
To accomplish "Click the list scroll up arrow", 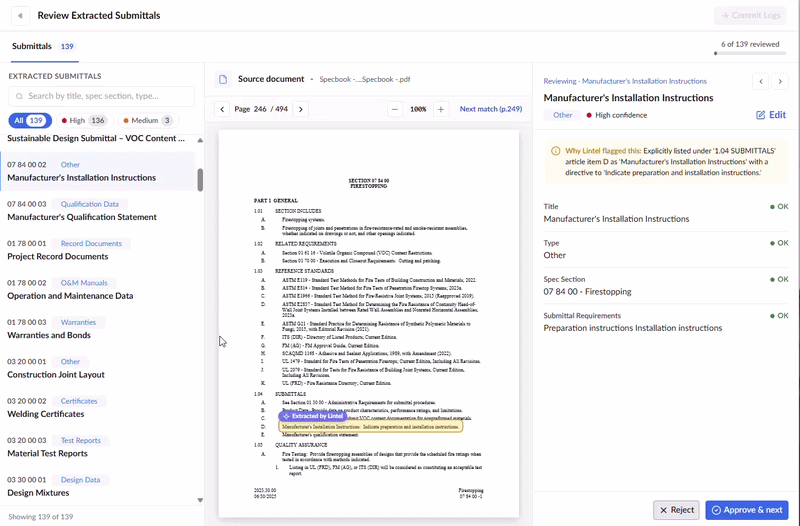I will point(200,140).
